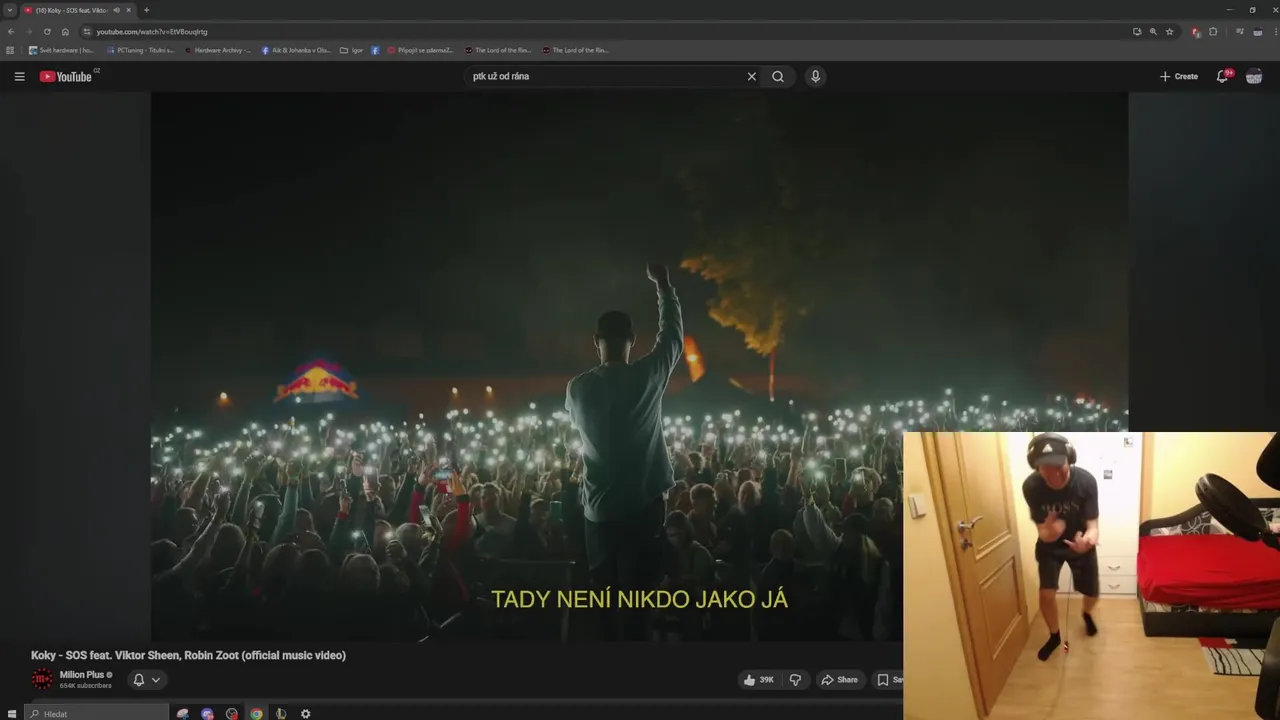Go back in browser history
1280x720 pixels.
[11, 32]
